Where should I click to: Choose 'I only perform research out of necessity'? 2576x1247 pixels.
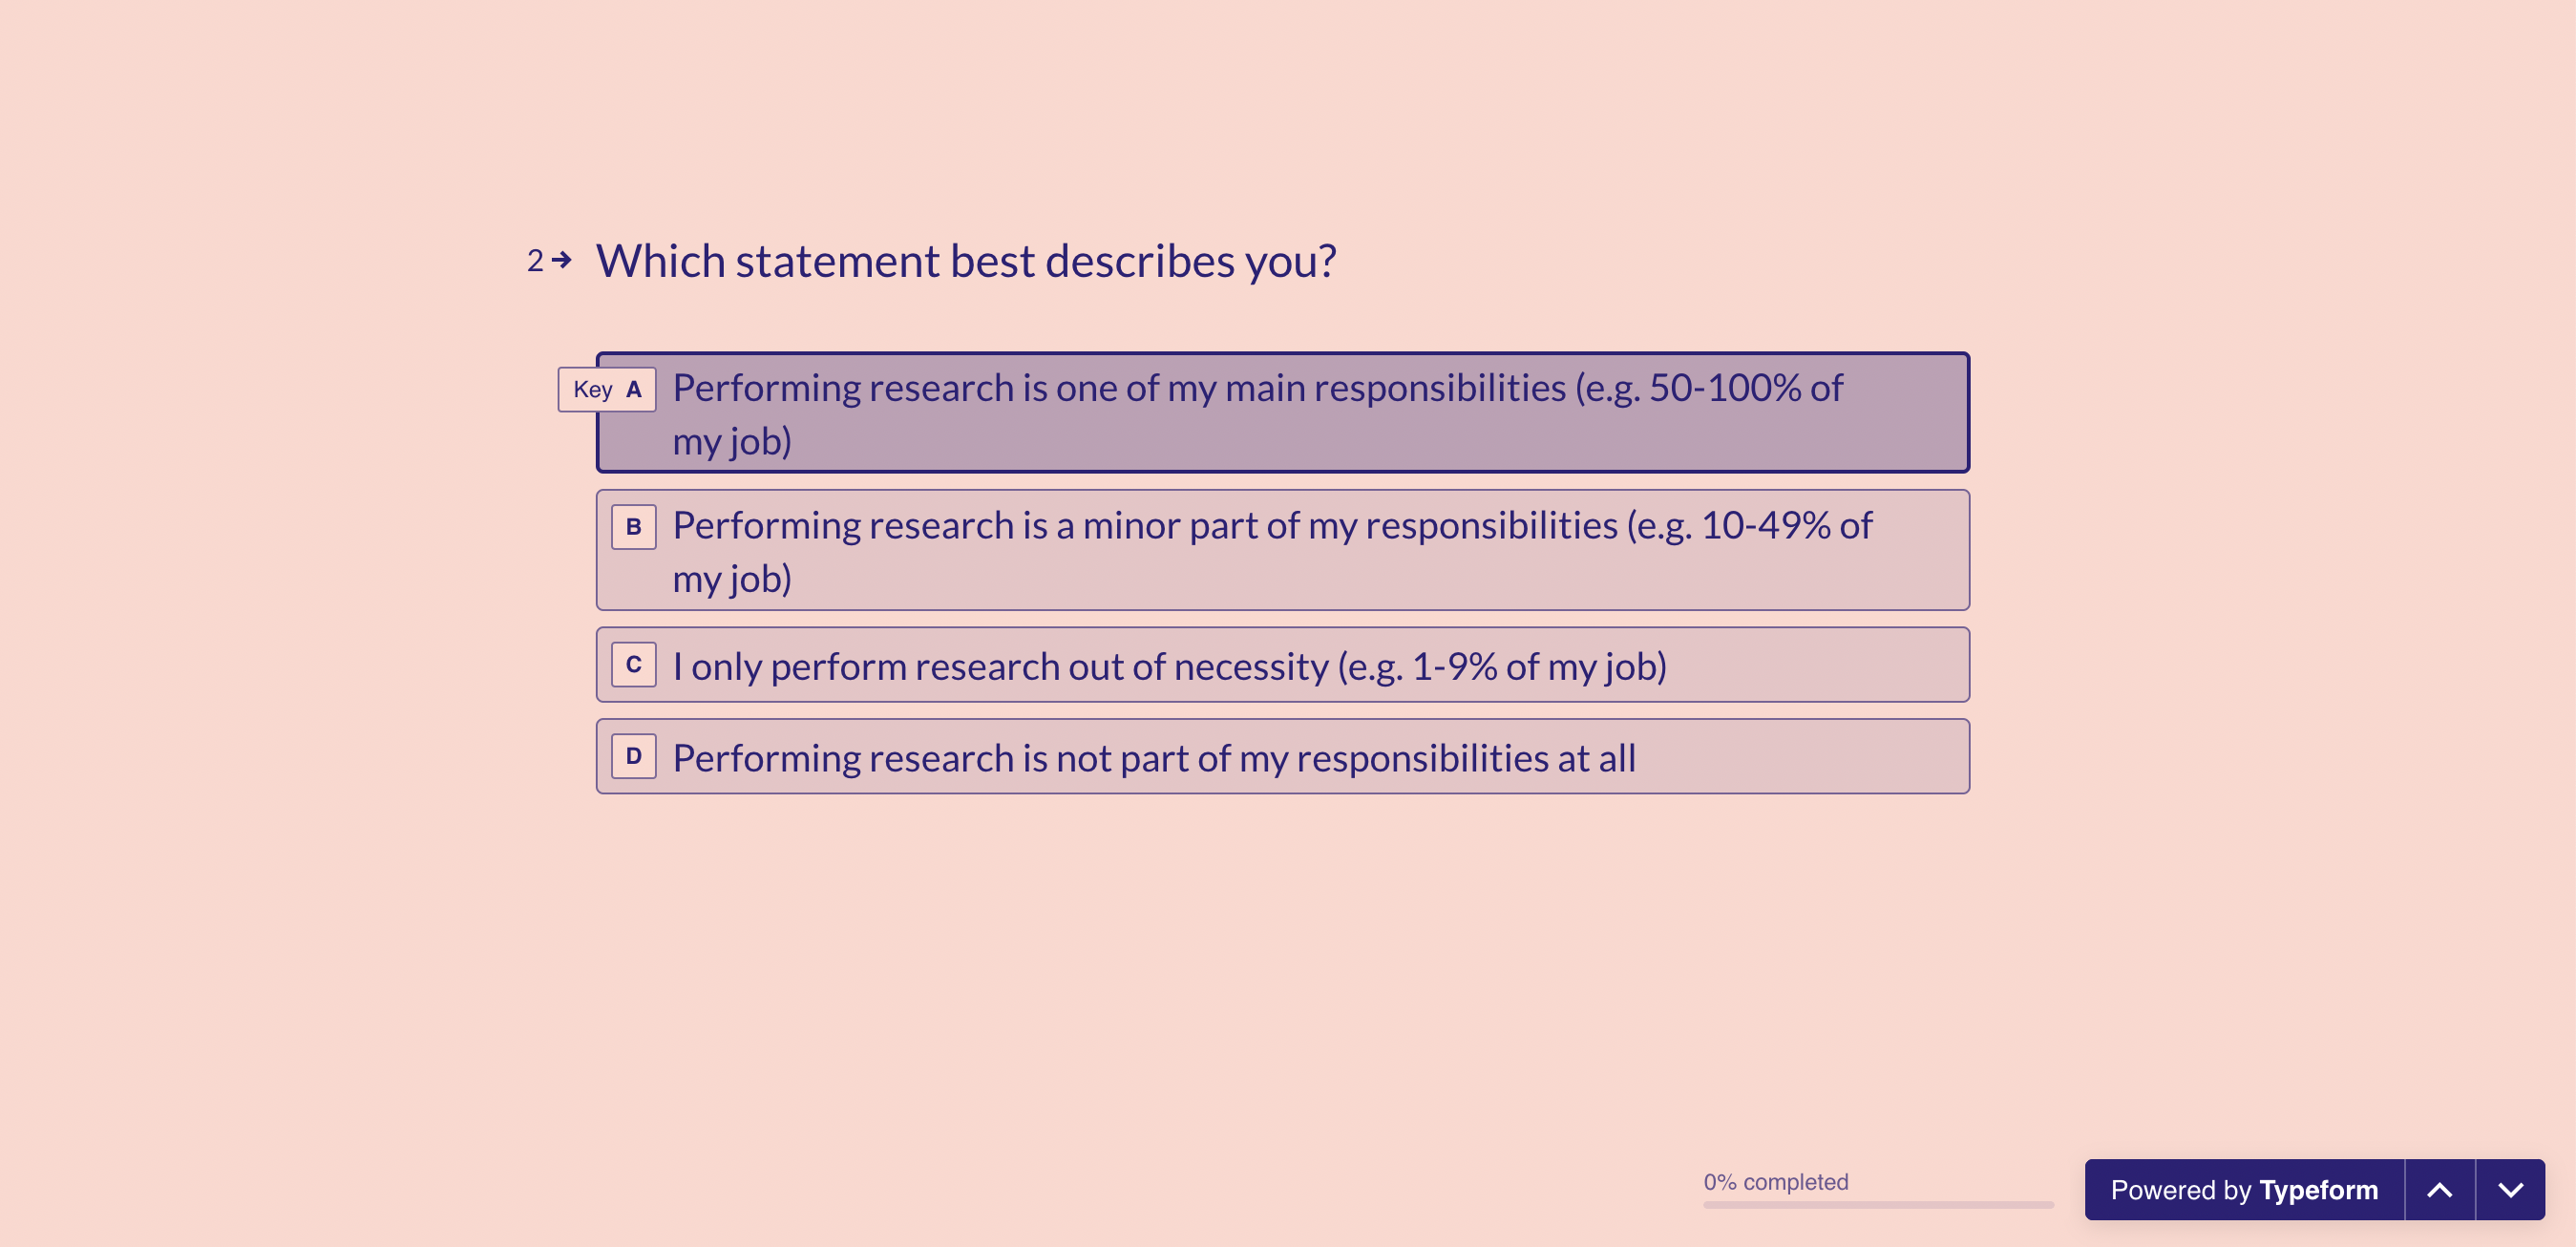tap(1283, 665)
